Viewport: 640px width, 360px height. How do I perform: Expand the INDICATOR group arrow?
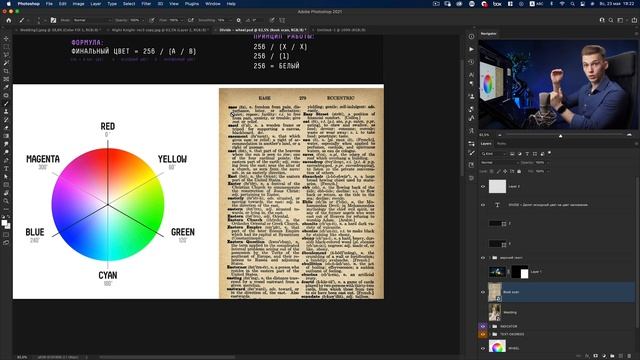pos(490,327)
